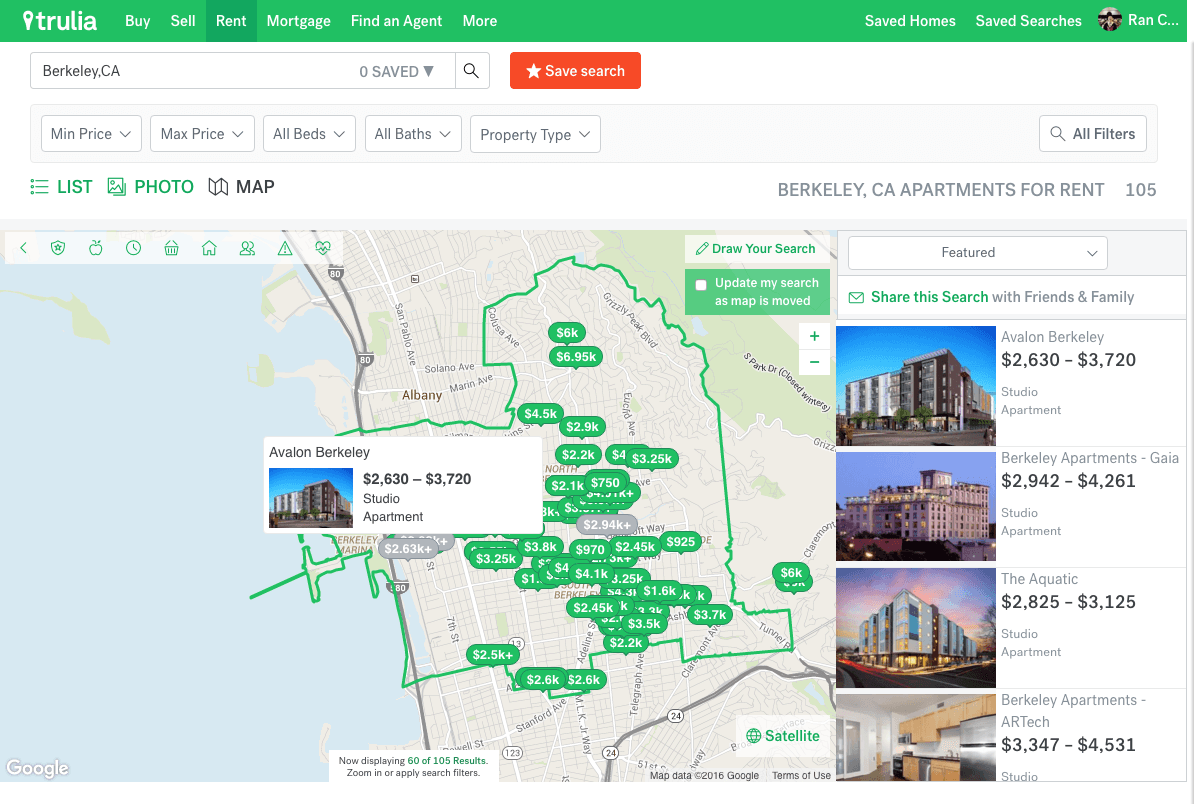Open The Aquatic listing photo

[x=916, y=627]
